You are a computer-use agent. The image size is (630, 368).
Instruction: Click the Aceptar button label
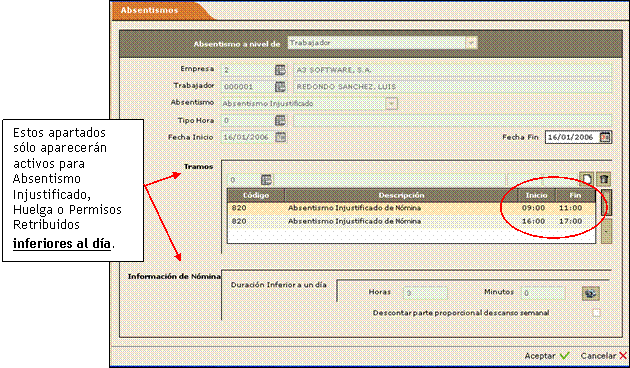click(x=540, y=356)
